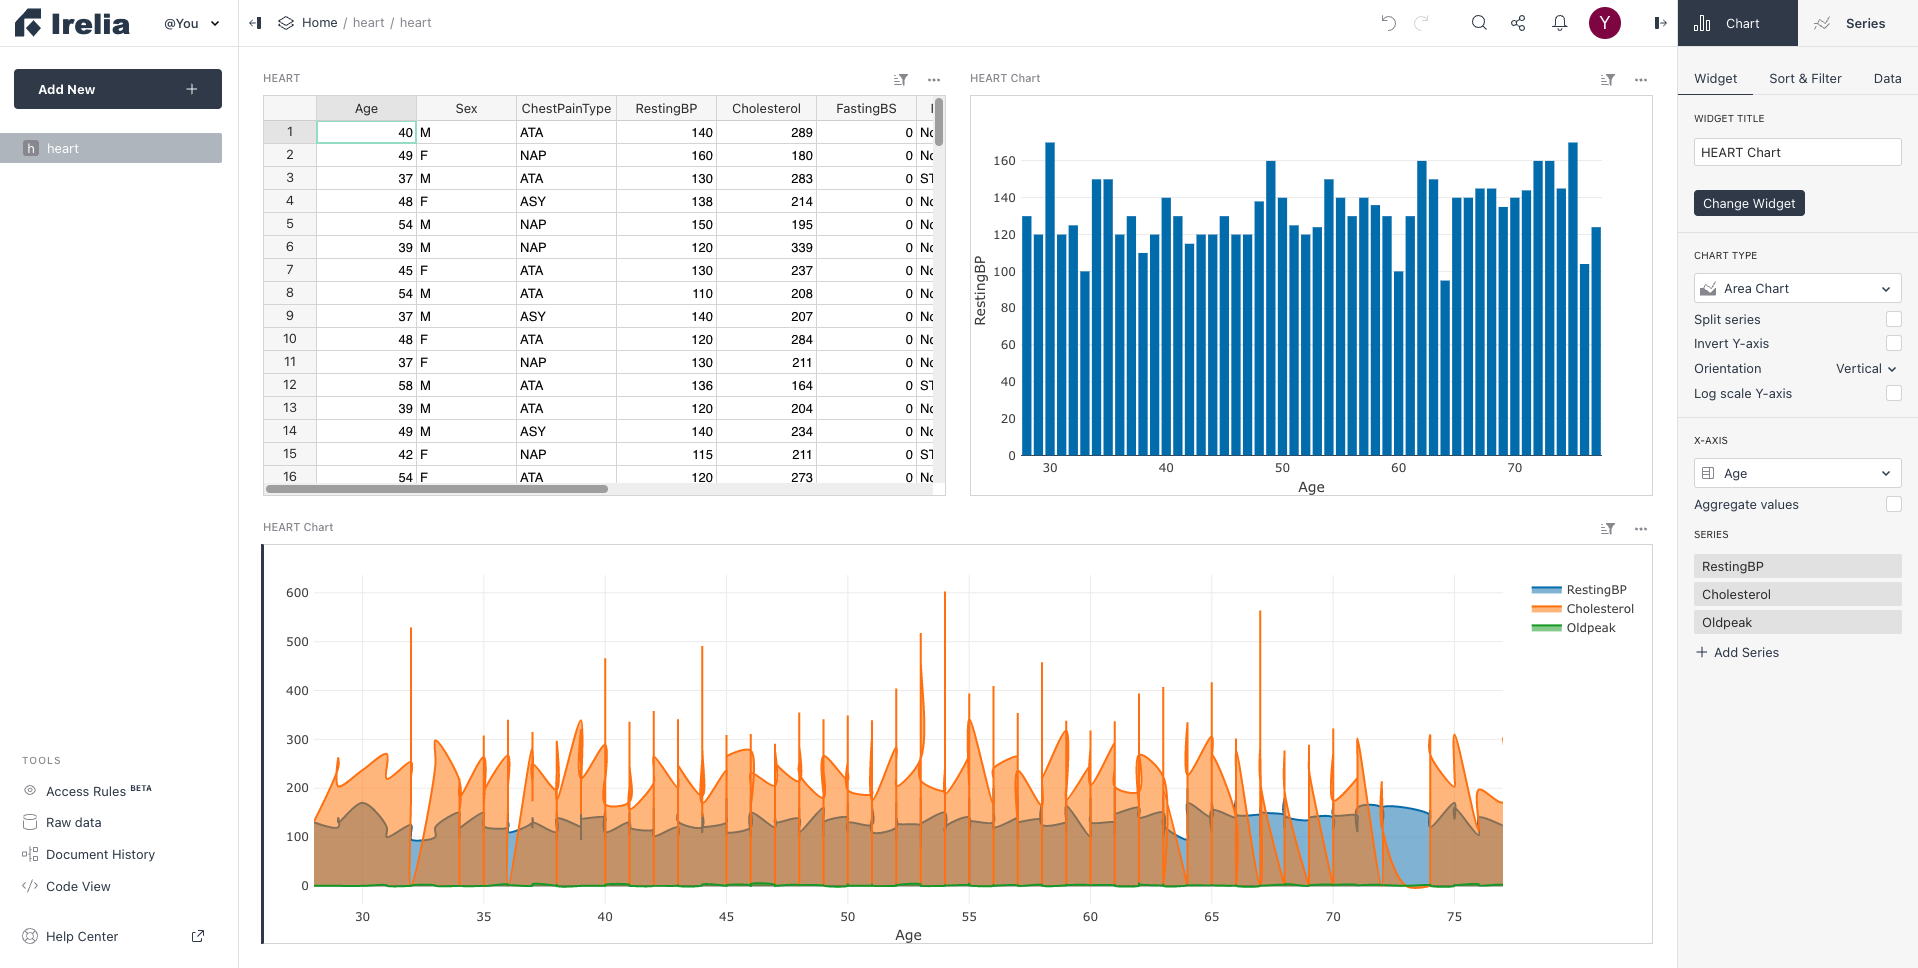Click the Add New button
Image resolution: width=1918 pixels, height=968 pixels.
(x=118, y=89)
